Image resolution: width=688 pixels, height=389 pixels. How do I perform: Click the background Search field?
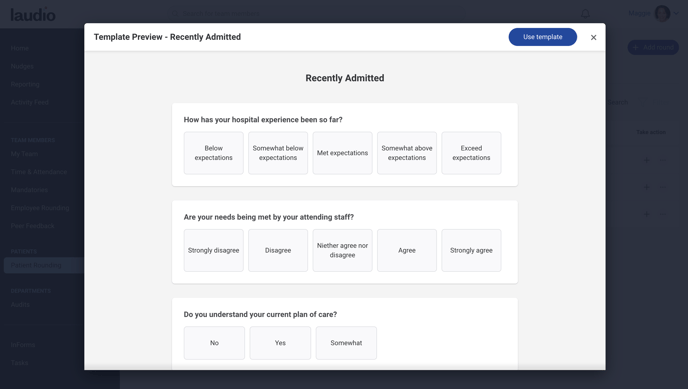618,102
